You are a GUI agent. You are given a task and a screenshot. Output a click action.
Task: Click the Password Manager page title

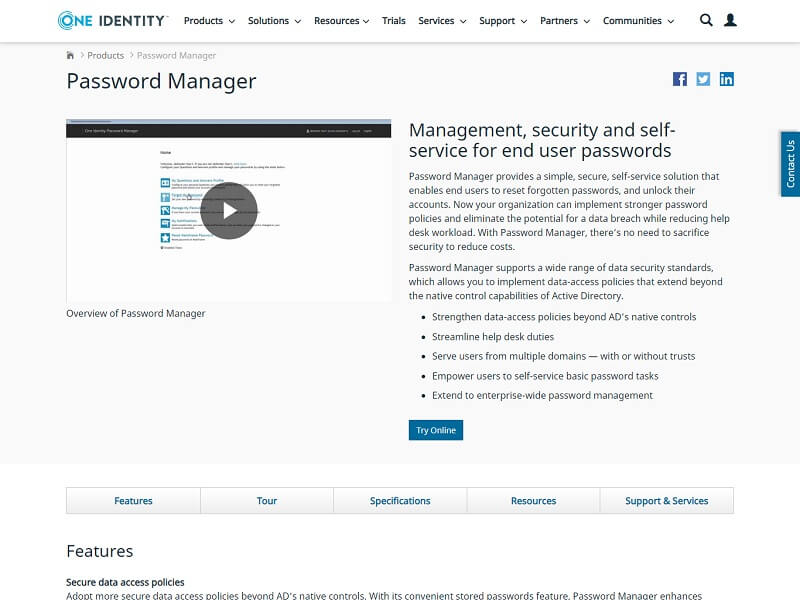point(161,81)
